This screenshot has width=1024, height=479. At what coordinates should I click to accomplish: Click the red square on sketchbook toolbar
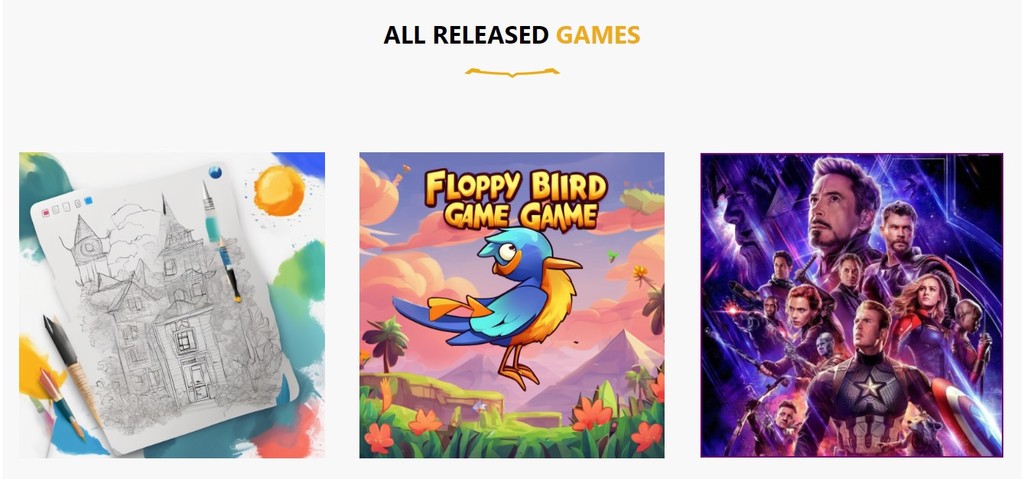point(46,212)
